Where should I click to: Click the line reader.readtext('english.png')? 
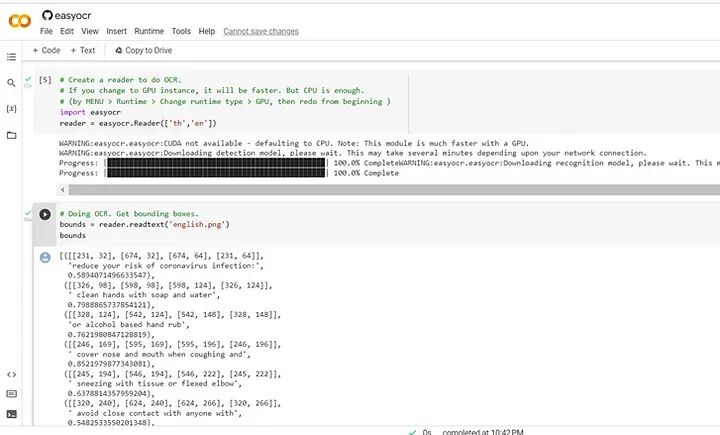[x=144, y=225]
